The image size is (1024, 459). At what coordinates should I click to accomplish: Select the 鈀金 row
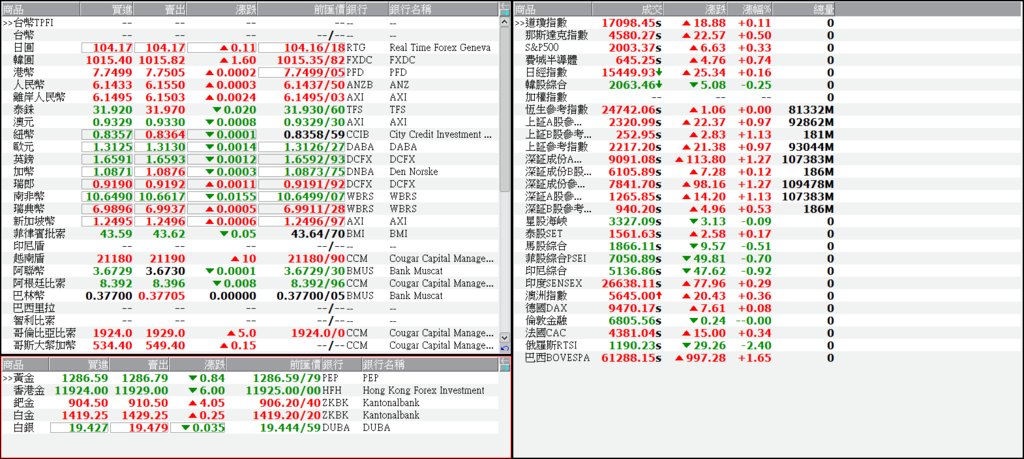click(249, 403)
